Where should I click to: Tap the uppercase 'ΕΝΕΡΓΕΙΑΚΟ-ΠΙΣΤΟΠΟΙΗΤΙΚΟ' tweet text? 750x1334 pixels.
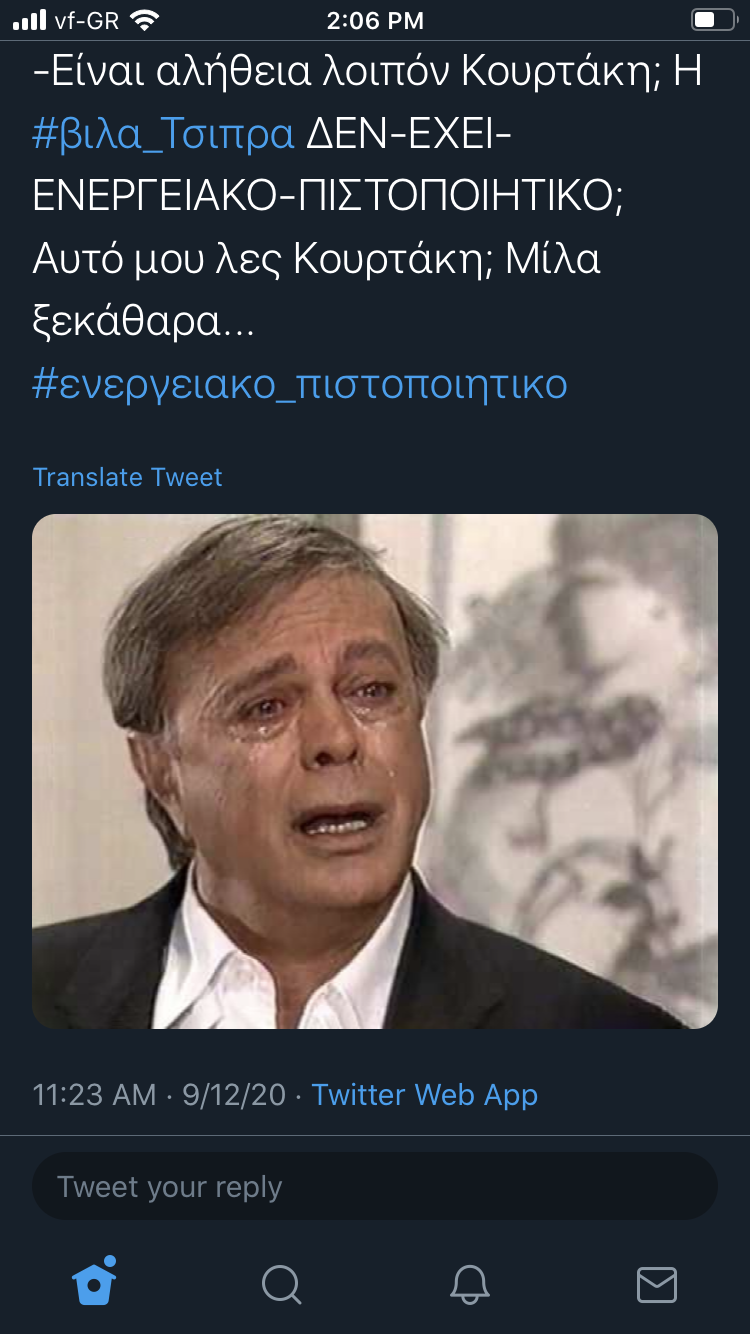[327, 196]
